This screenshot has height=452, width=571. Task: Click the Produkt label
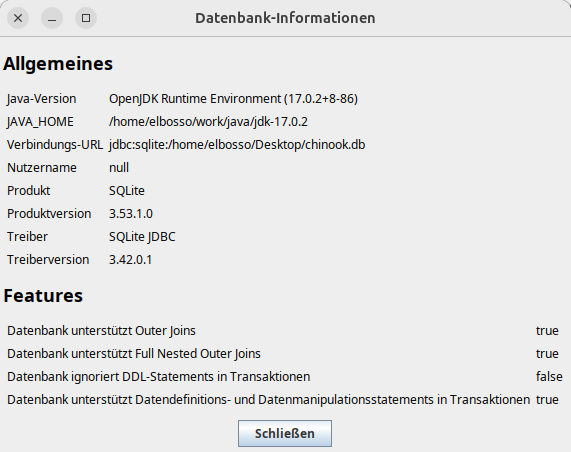(28, 190)
